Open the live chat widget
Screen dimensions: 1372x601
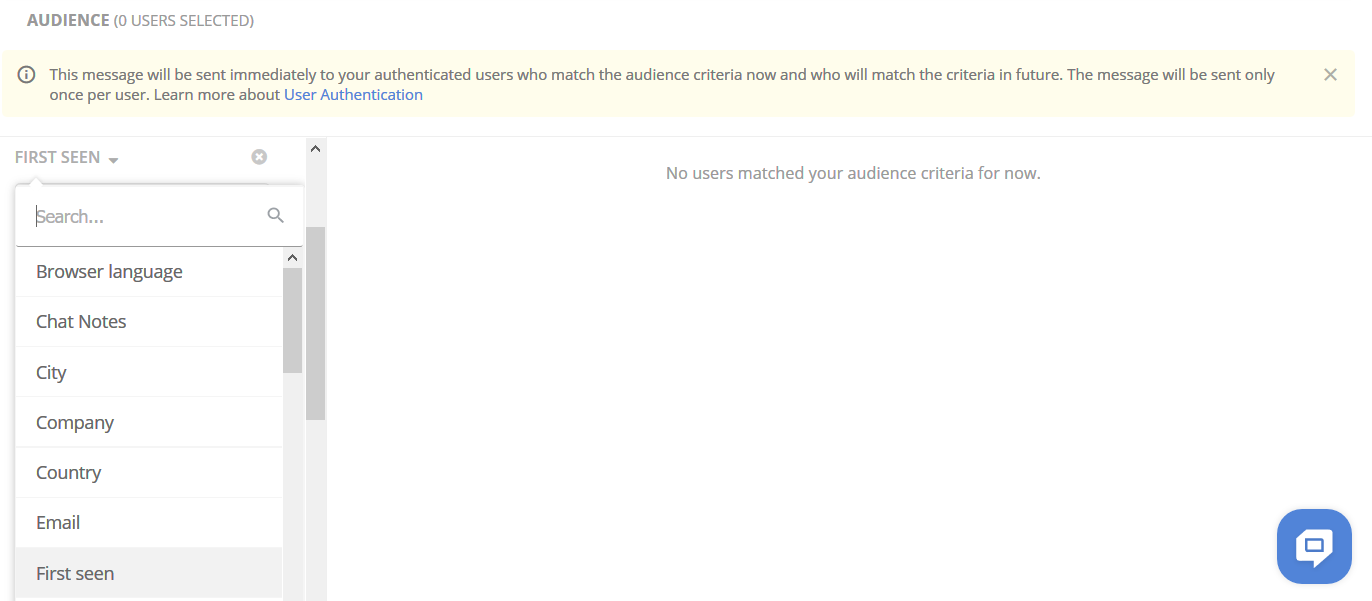[1314, 546]
